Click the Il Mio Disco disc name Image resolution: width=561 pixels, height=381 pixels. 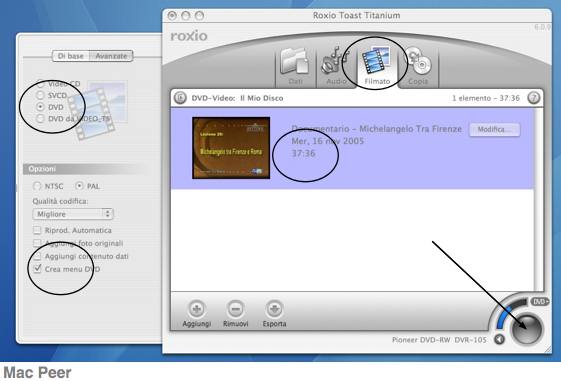point(262,98)
